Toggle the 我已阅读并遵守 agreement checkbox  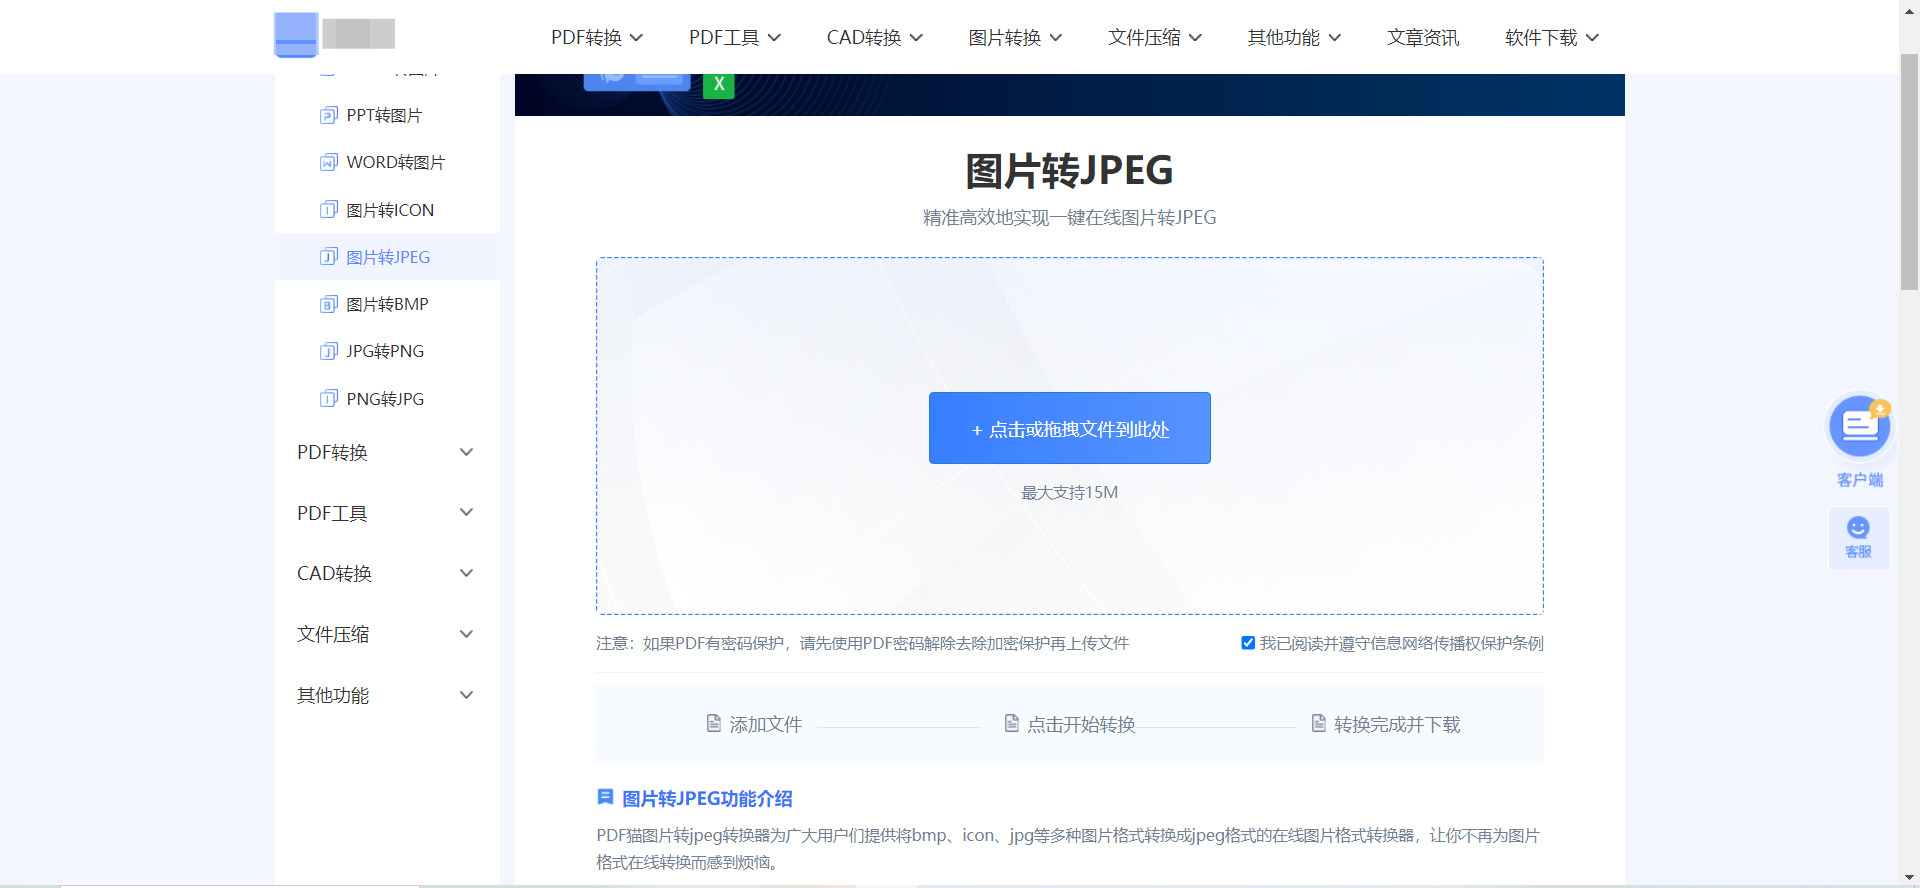tap(1248, 643)
